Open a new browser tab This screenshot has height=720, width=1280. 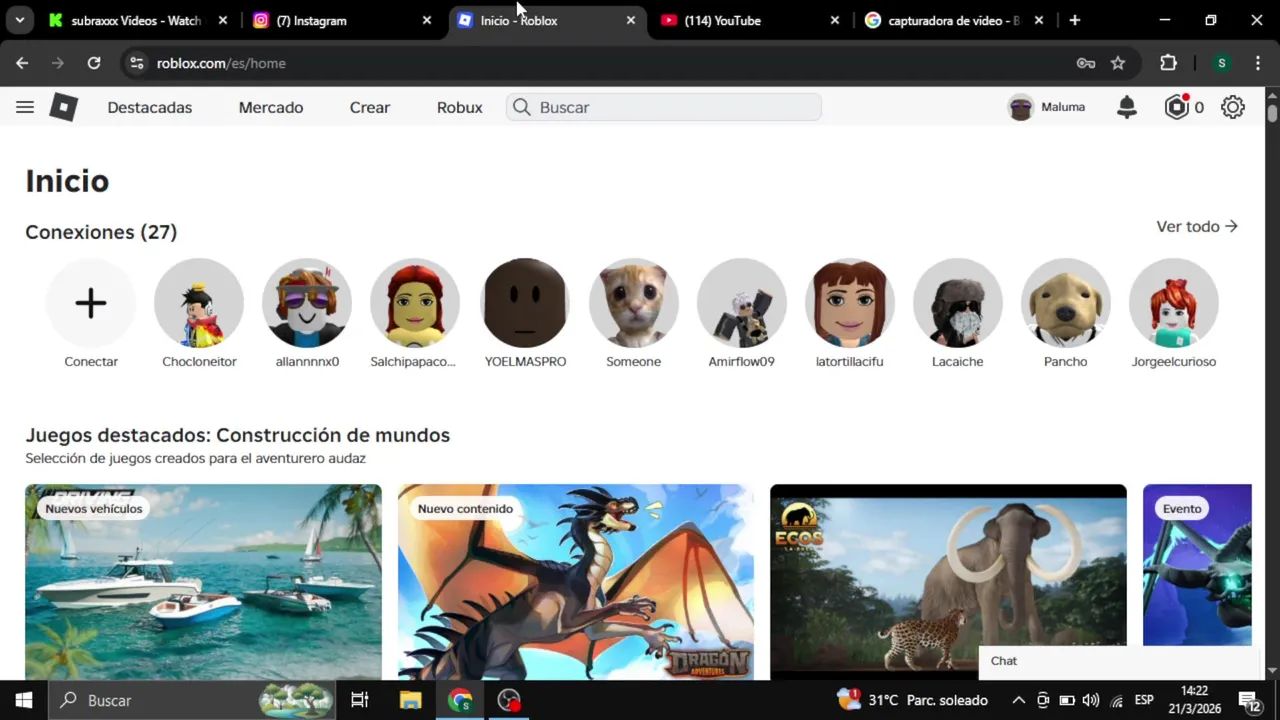tap(1075, 20)
